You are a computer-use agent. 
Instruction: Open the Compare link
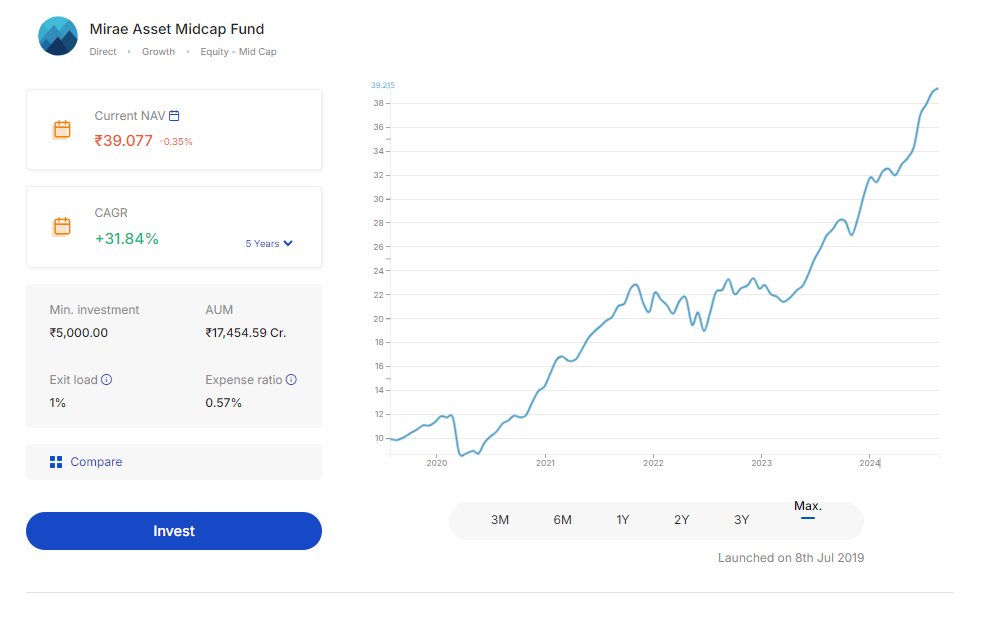(96, 462)
